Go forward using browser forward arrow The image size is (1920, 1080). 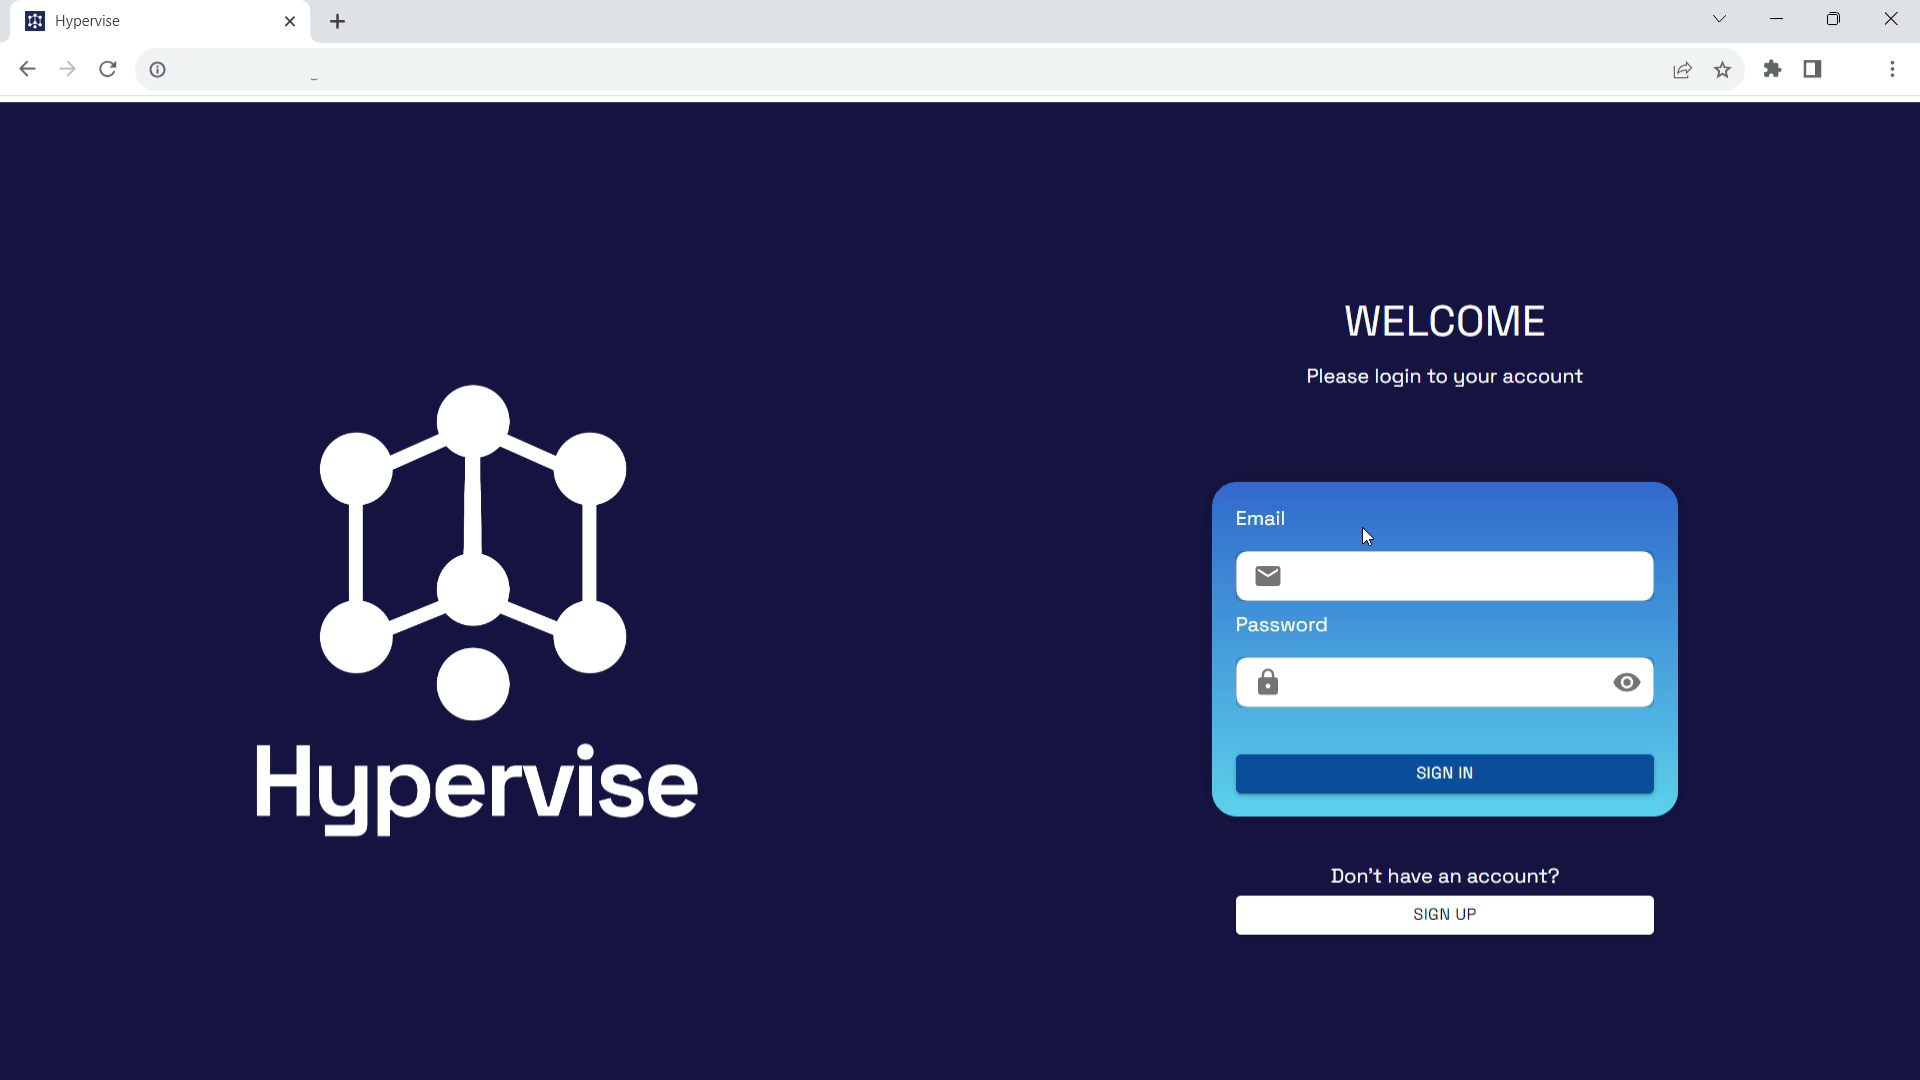coord(67,69)
